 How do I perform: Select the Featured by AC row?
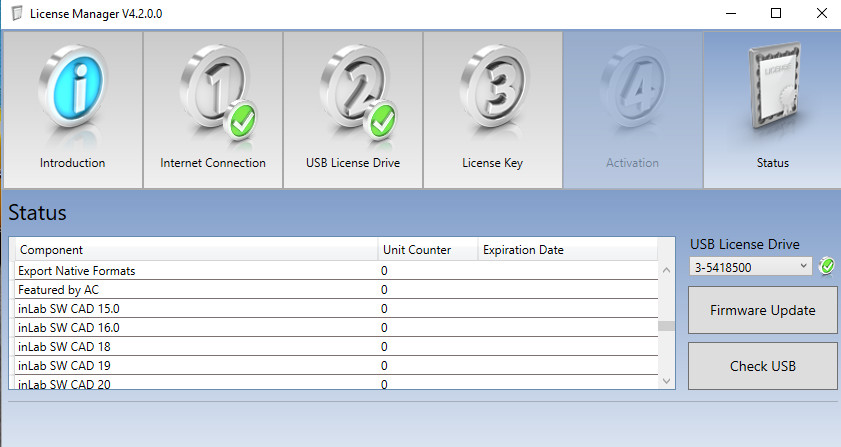[336, 290]
